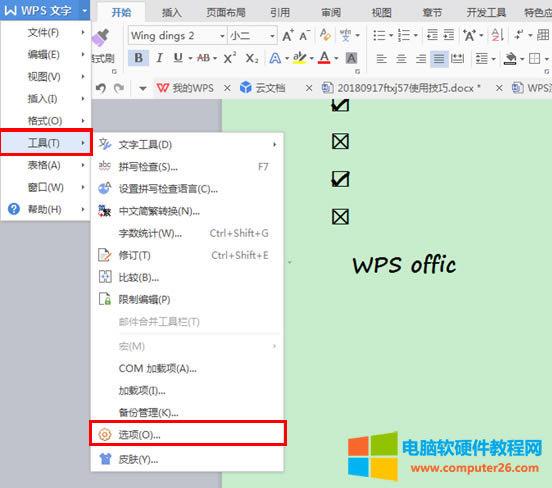Viewport: 552px width, 488px height.
Task: Apply strikethrough AB formatting
Action: pos(203,58)
